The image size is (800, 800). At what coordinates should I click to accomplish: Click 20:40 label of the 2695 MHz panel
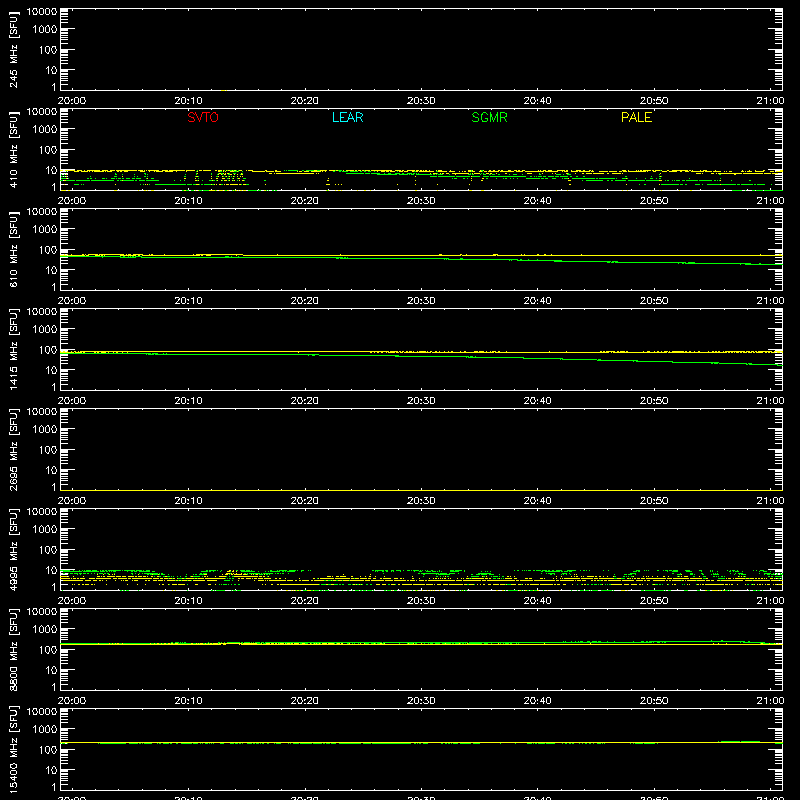(537, 501)
